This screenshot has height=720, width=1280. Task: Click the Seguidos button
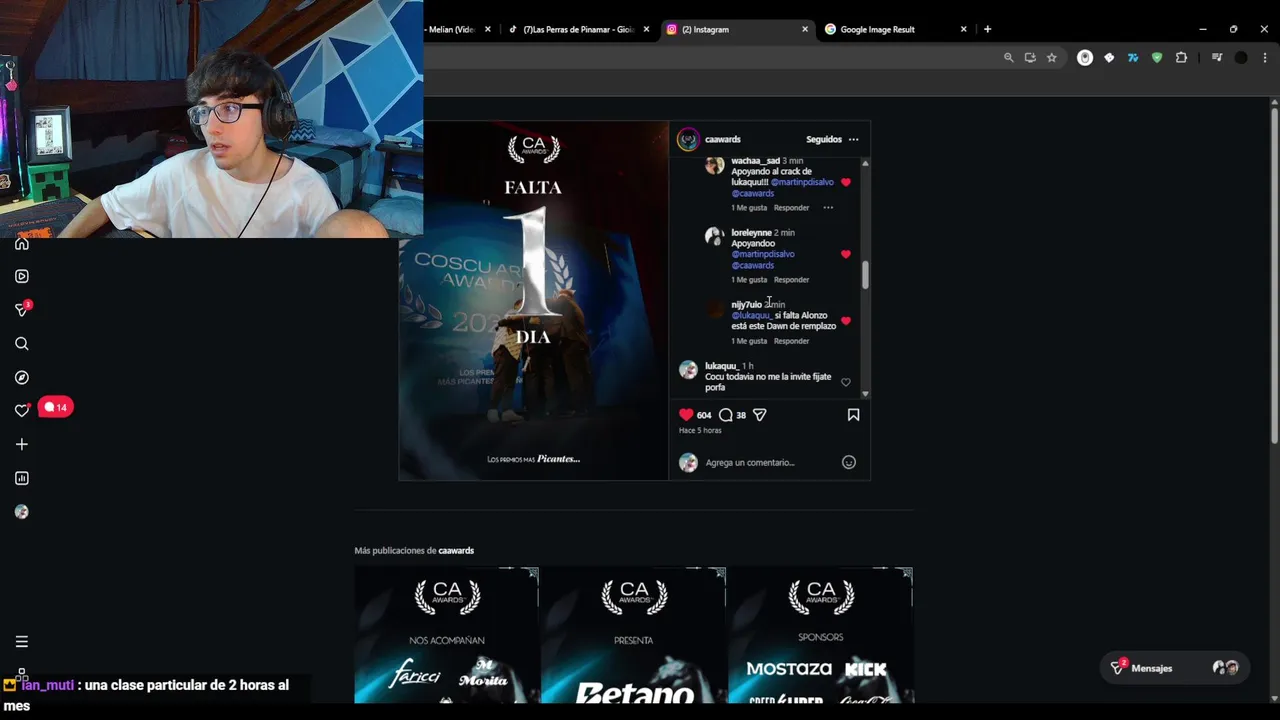tap(824, 140)
